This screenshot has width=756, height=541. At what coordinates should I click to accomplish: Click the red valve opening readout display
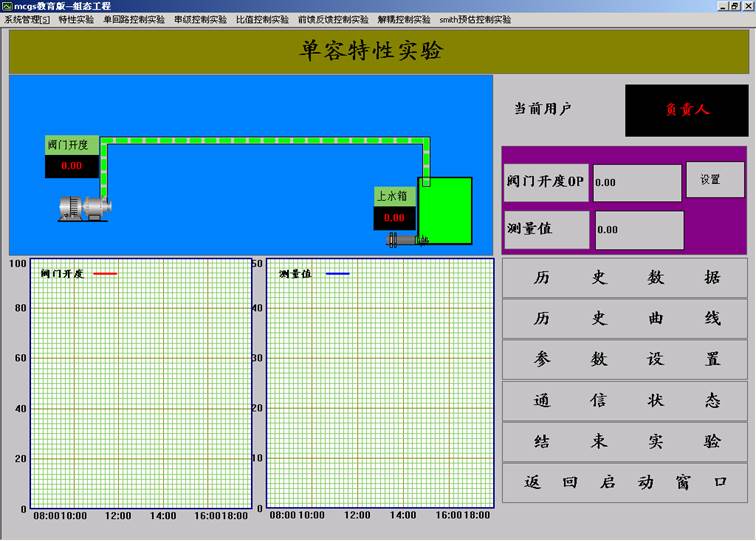click(x=71, y=166)
